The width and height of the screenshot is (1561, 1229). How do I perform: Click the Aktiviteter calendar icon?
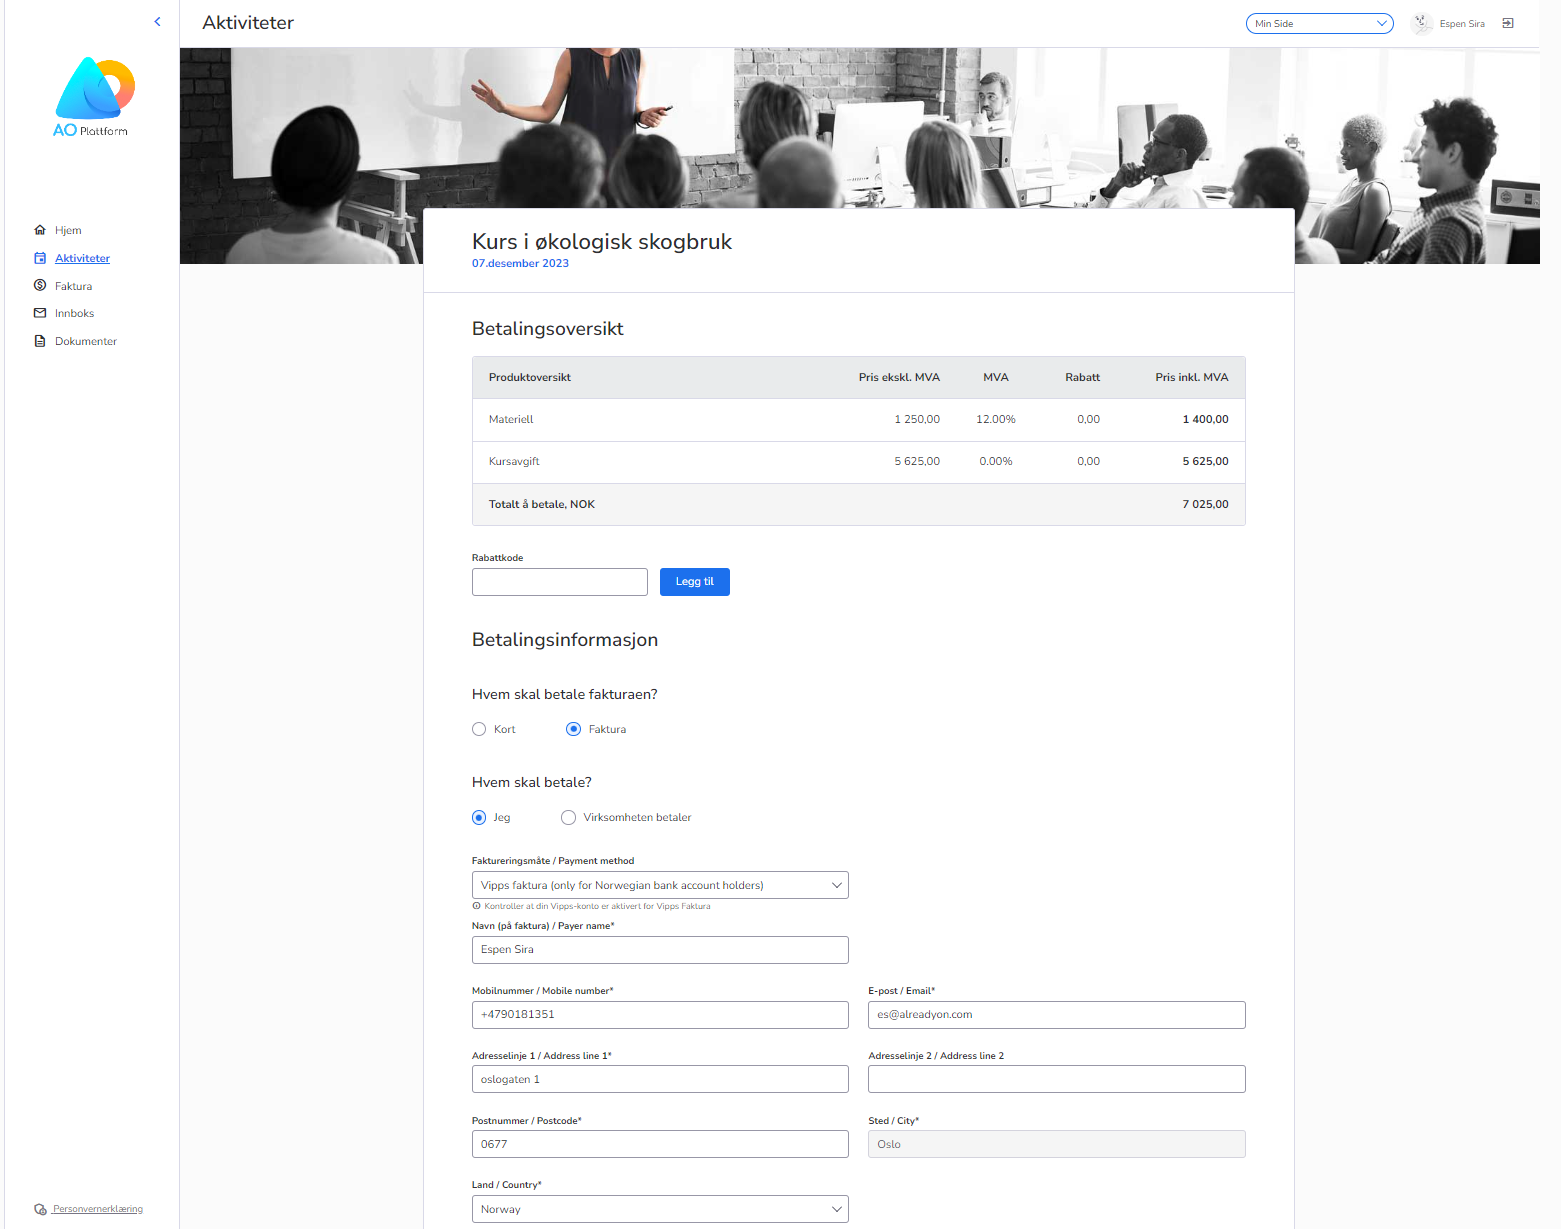(40, 258)
